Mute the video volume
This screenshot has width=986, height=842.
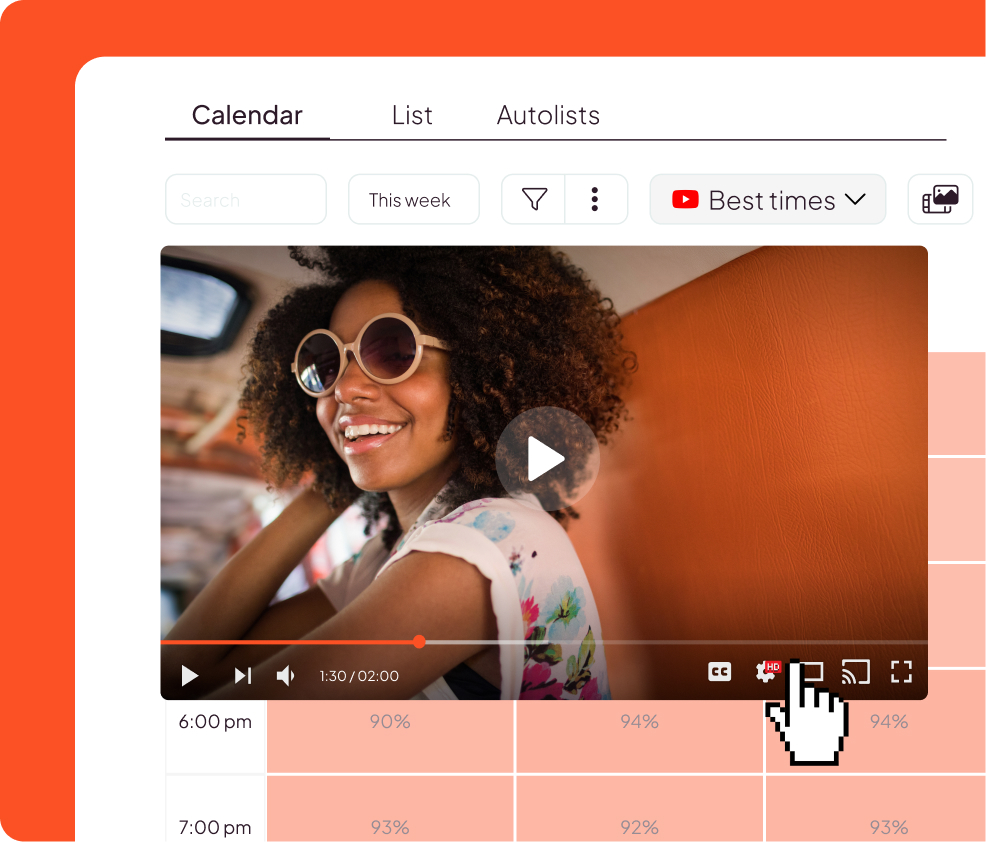pyautogui.click(x=286, y=676)
